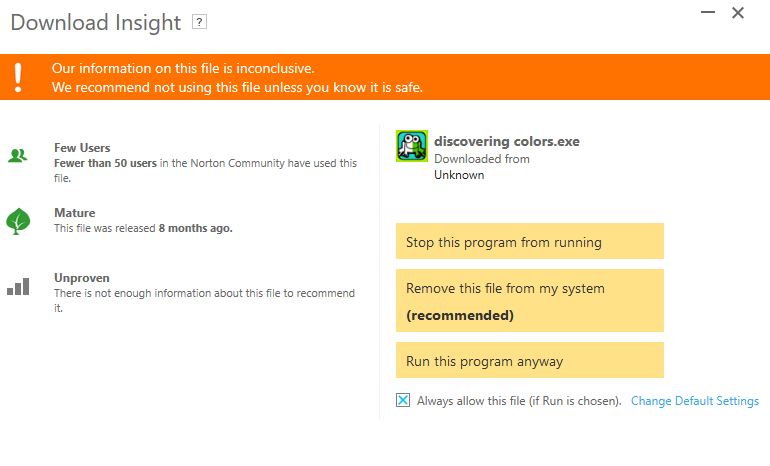Screen dimensions: 770x466
Task: Click 'Fewer than 50 users' text
Action: pos(105,163)
